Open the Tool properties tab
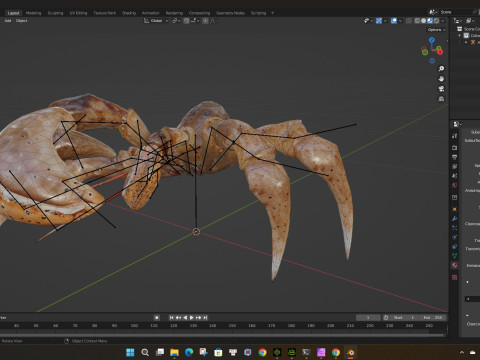 tap(455, 136)
